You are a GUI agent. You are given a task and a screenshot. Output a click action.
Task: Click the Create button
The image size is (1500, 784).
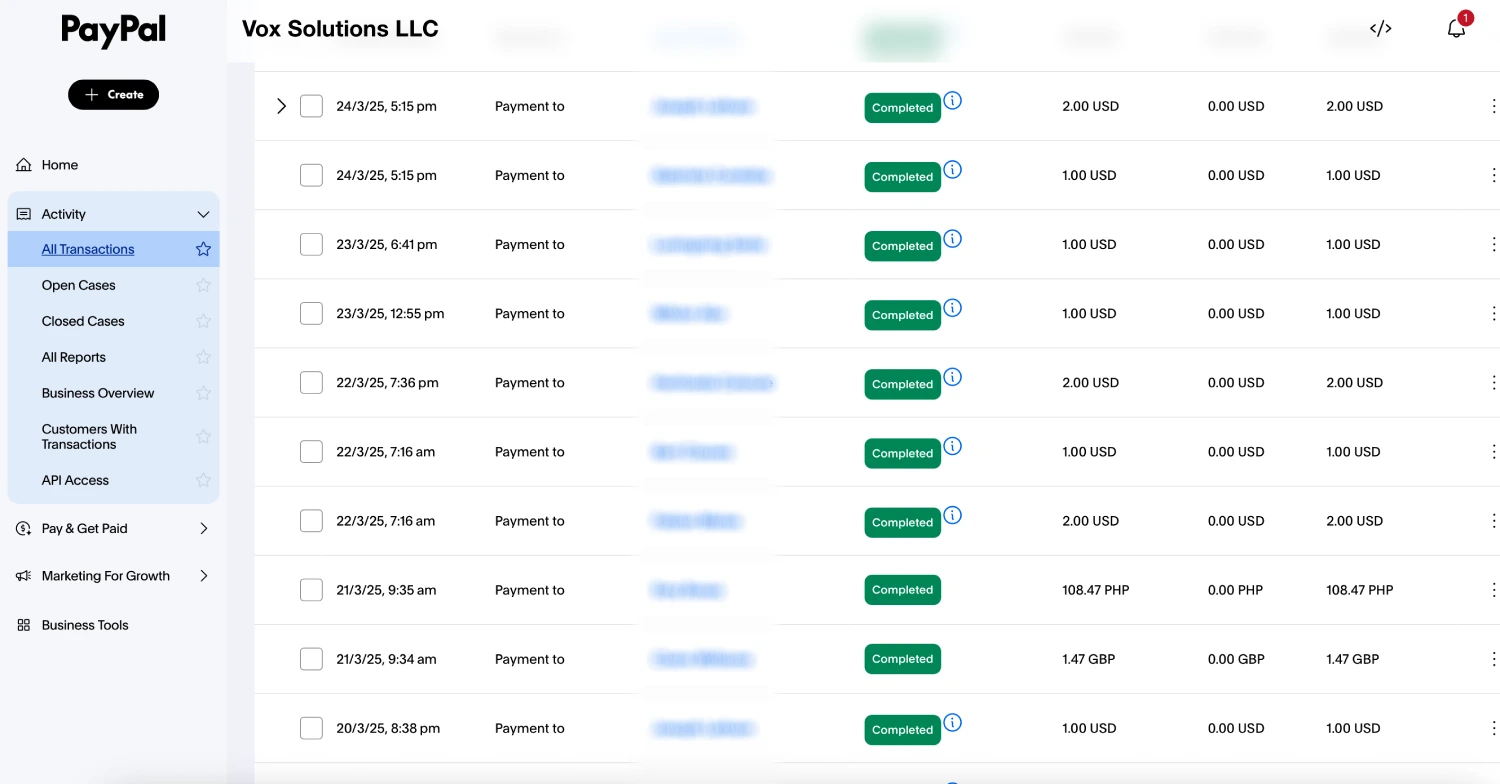[113, 94]
